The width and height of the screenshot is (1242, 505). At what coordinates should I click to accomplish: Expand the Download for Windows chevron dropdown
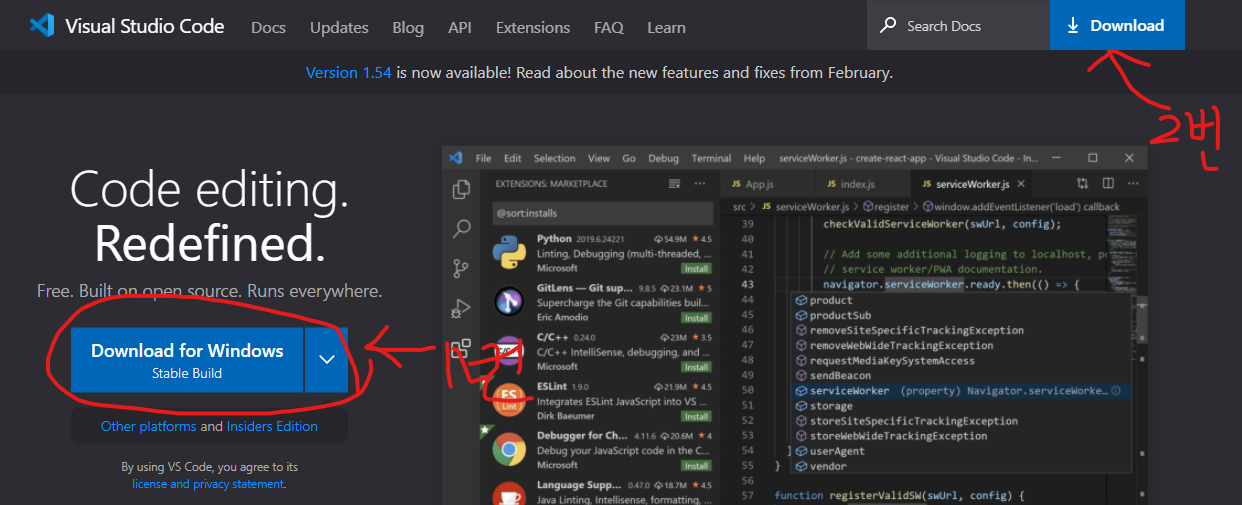coord(327,360)
